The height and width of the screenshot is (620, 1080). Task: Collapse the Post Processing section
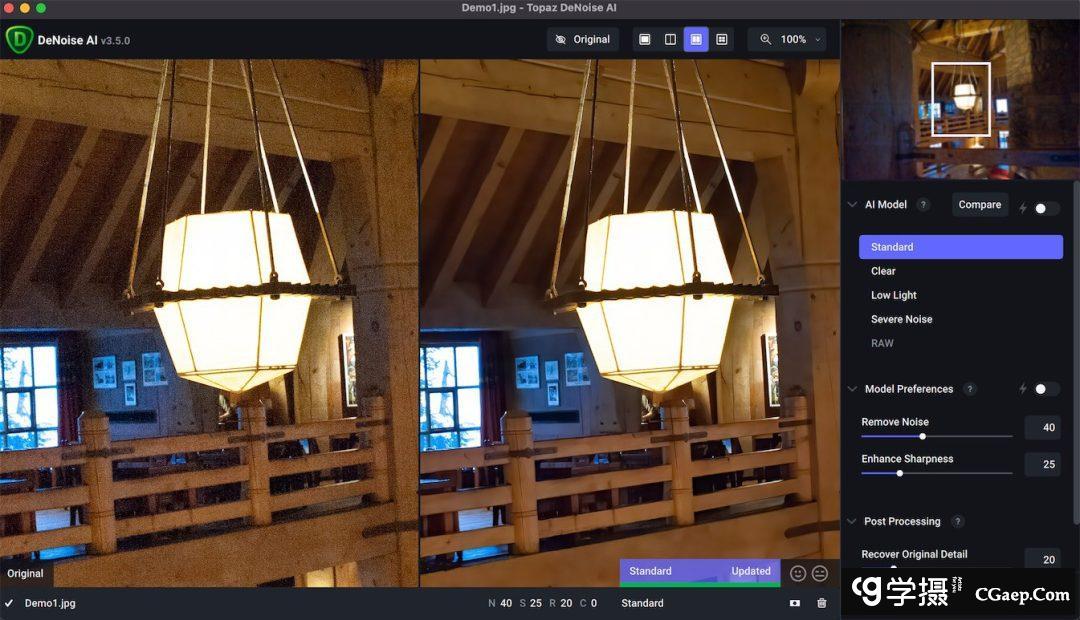coord(852,522)
